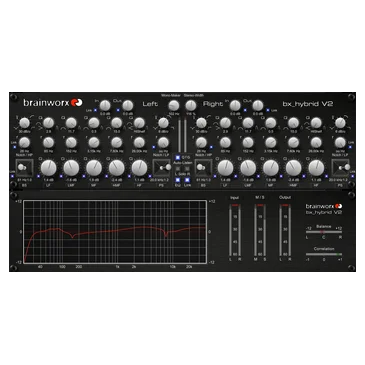Select the Right channel PS band button
This screenshot has height=365, width=365.
coord(340,185)
